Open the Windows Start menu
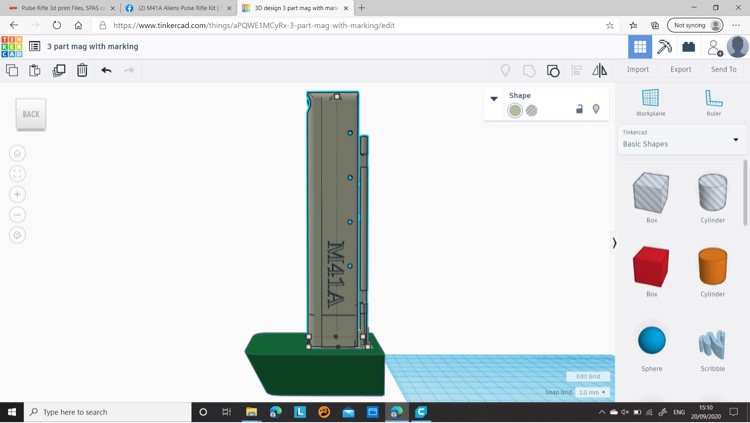Screen dimensions: 750x423 coord(11,412)
